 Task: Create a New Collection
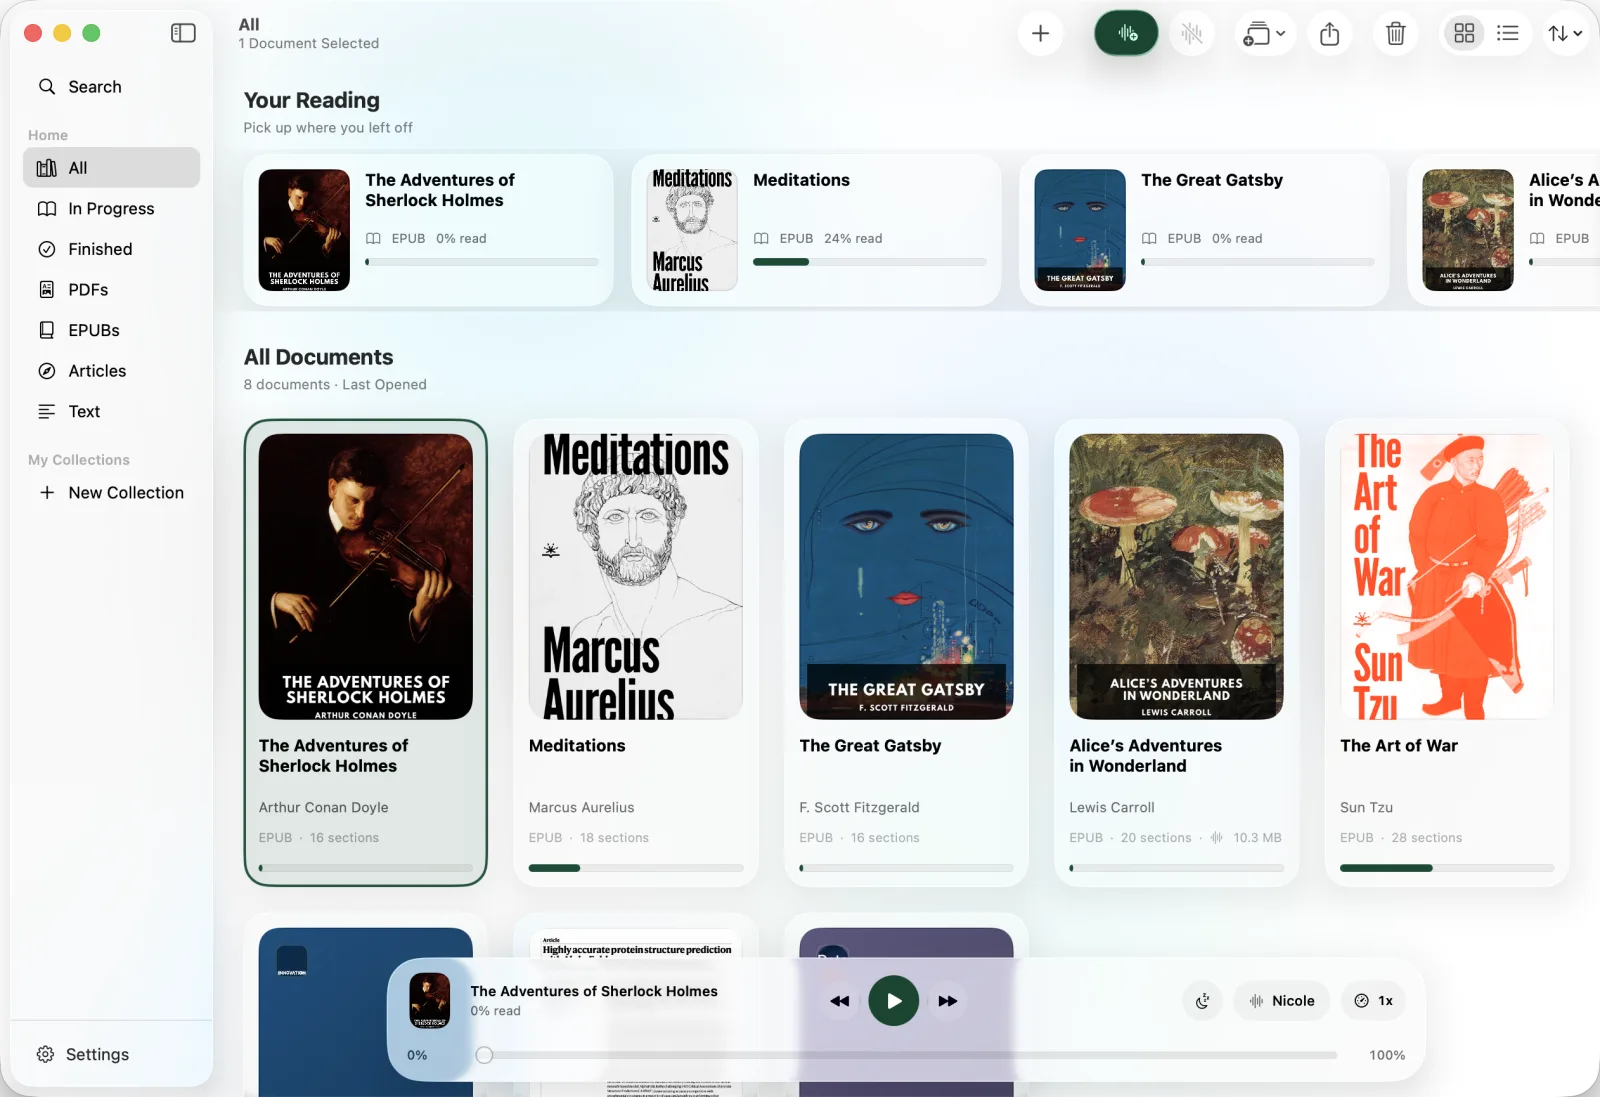coord(111,493)
